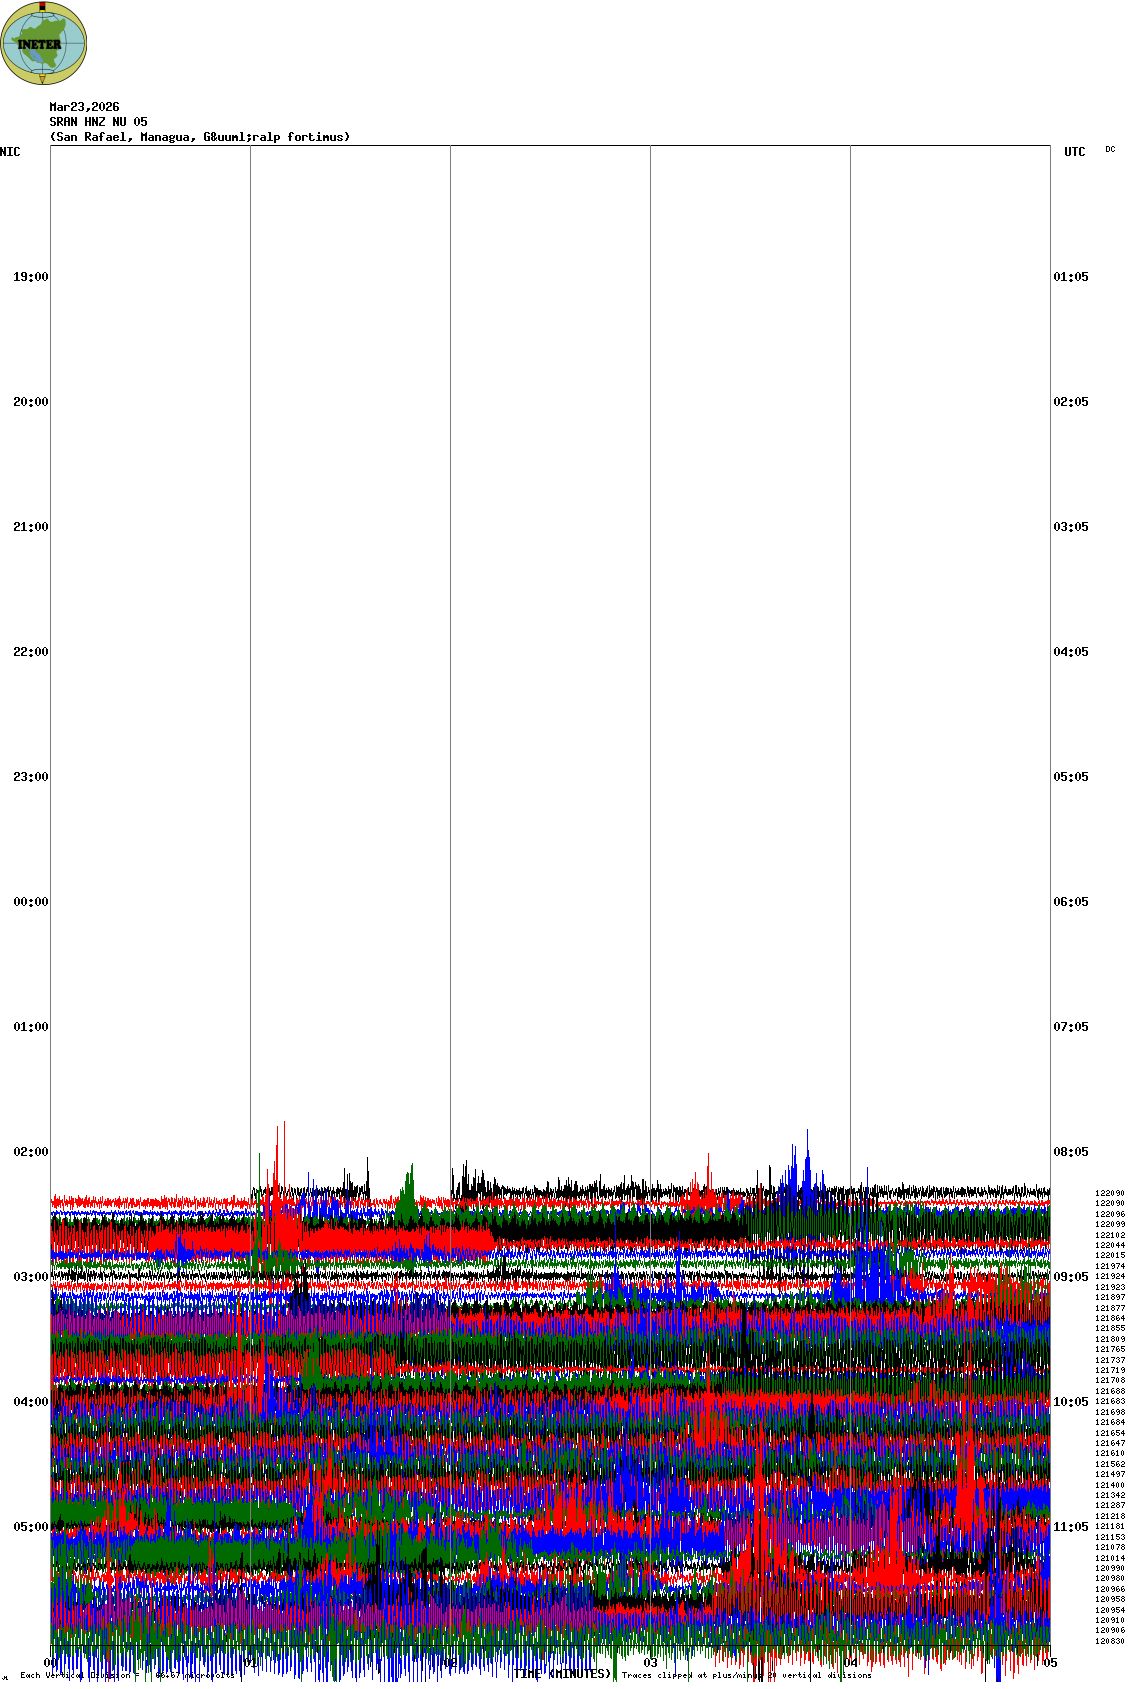Click the 122102 DC offset value
The width and height of the screenshot is (1130, 1689).
pos(1110,1235)
